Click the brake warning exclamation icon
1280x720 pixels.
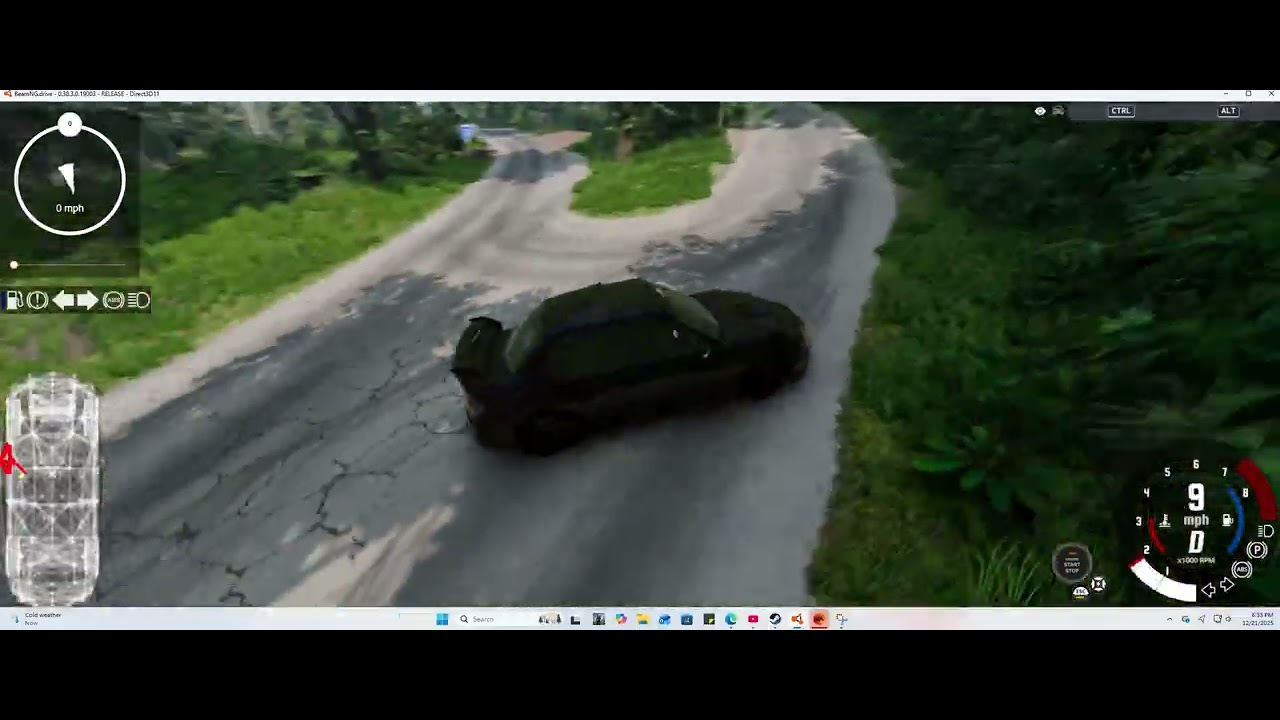[37, 300]
